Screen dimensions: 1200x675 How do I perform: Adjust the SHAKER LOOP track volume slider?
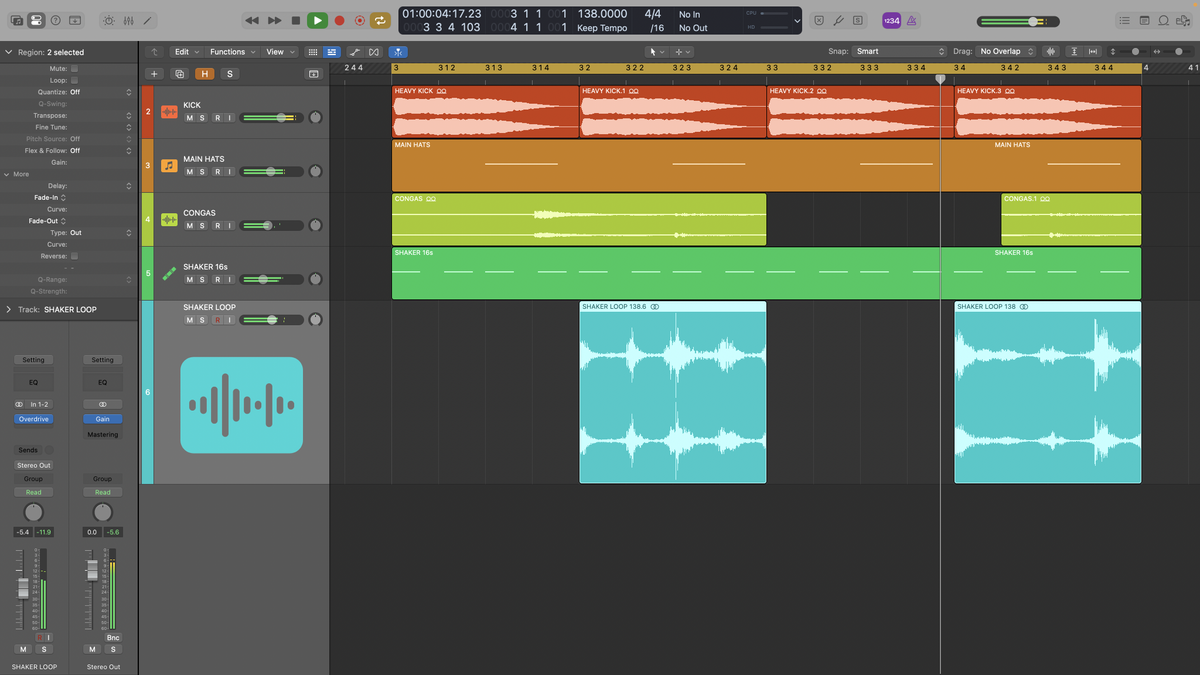[271, 320]
